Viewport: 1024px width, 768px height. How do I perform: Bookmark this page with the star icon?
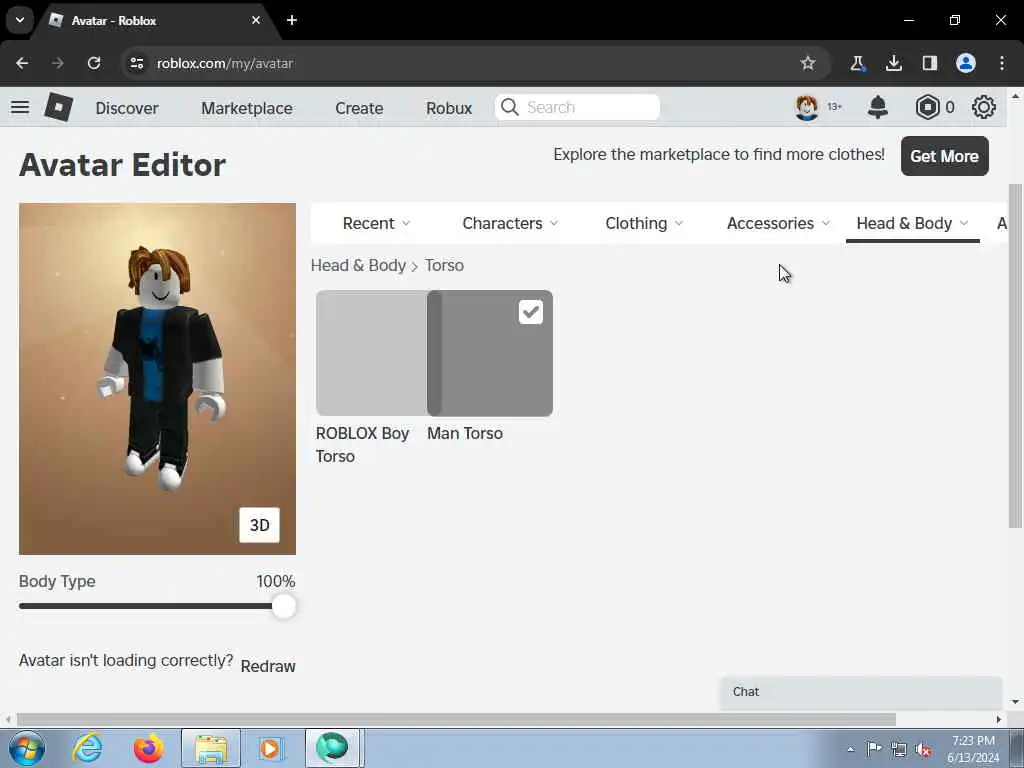click(x=808, y=63)
